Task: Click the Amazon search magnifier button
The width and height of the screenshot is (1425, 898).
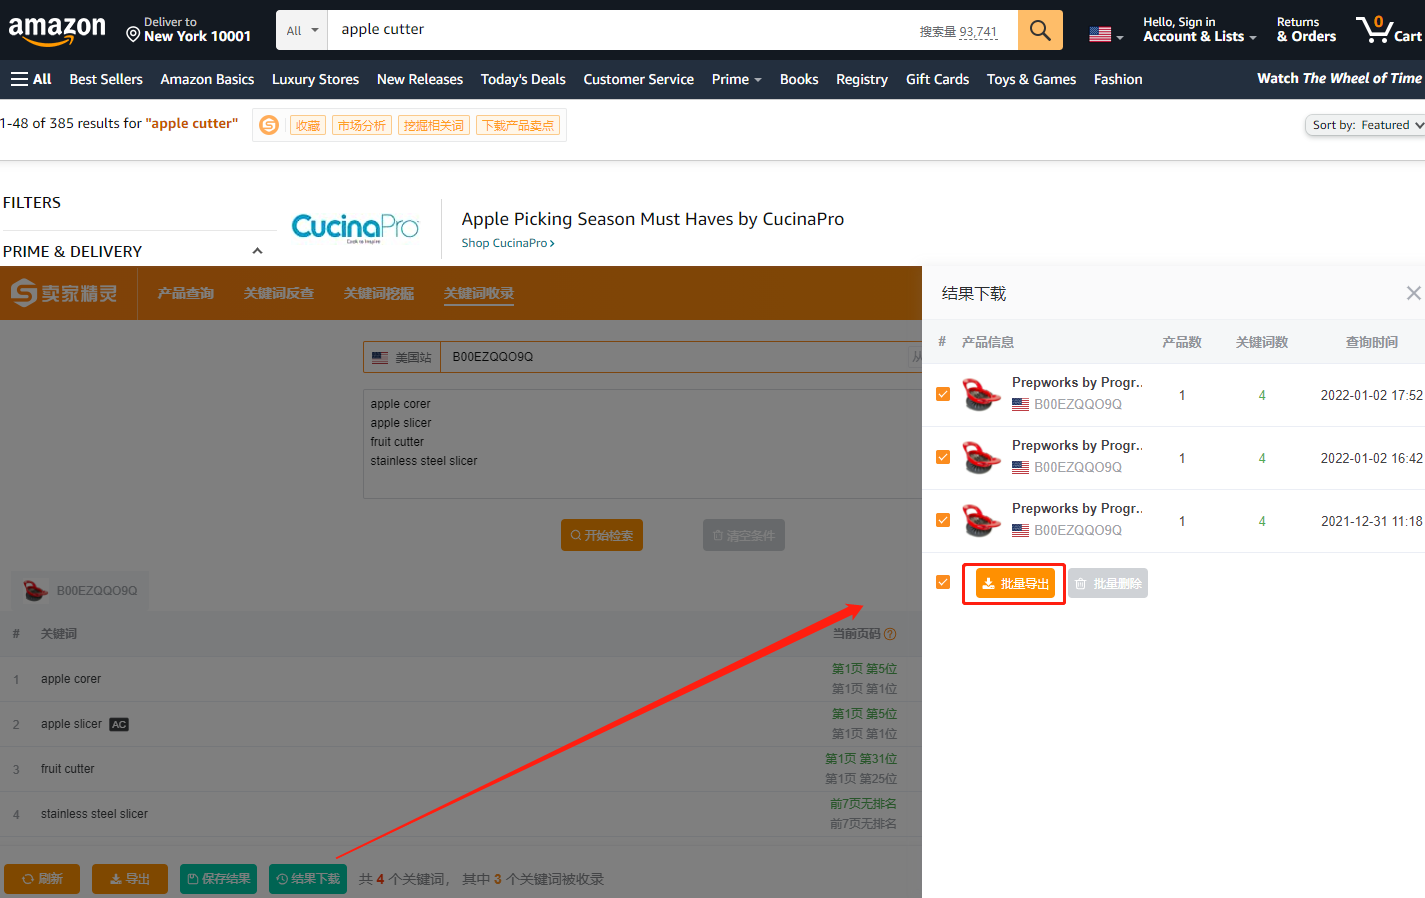Action: tap(1040, 30)
